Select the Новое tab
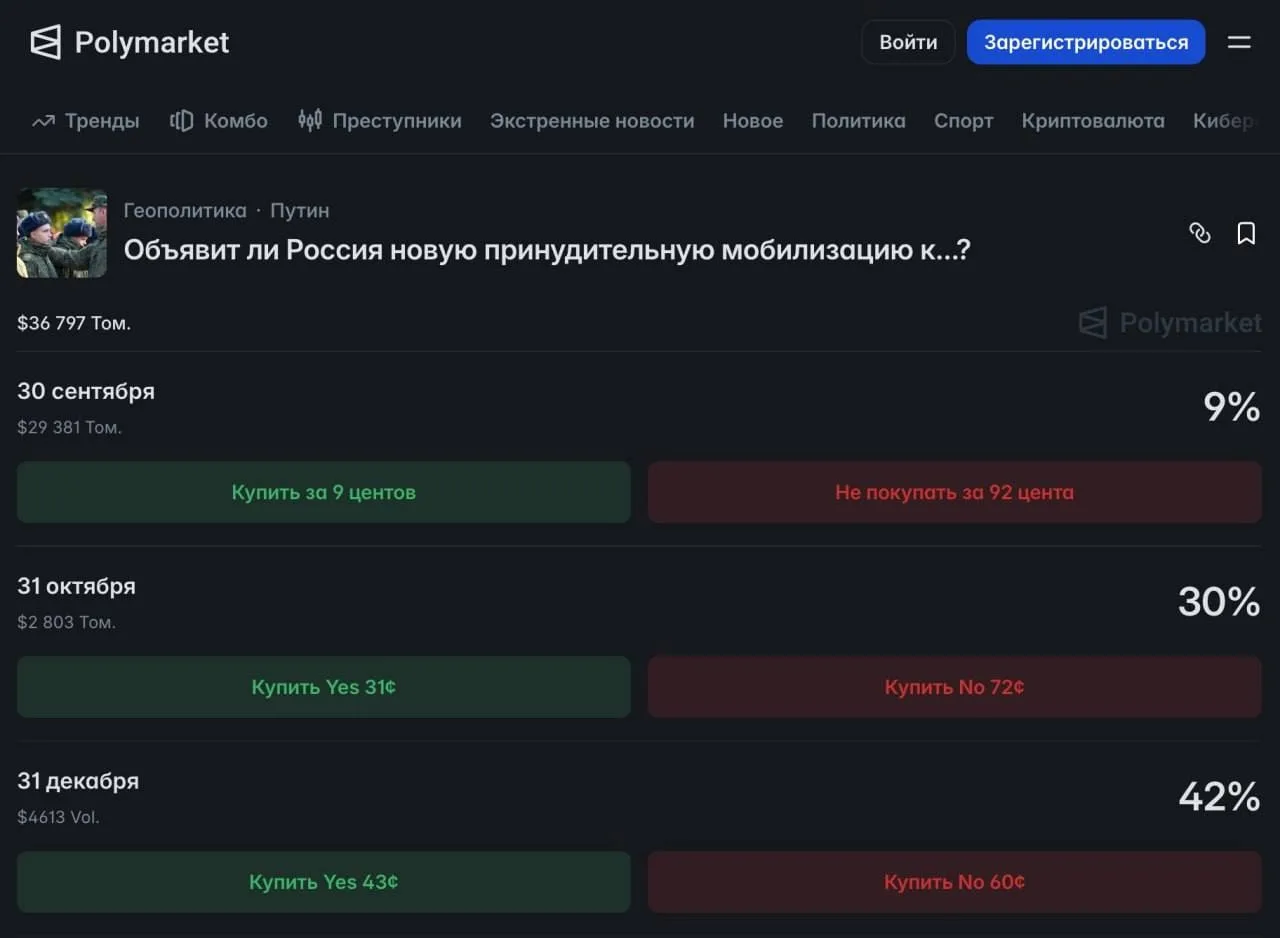1280x938 pixels. pyautogui.click(x=753, y=121)
